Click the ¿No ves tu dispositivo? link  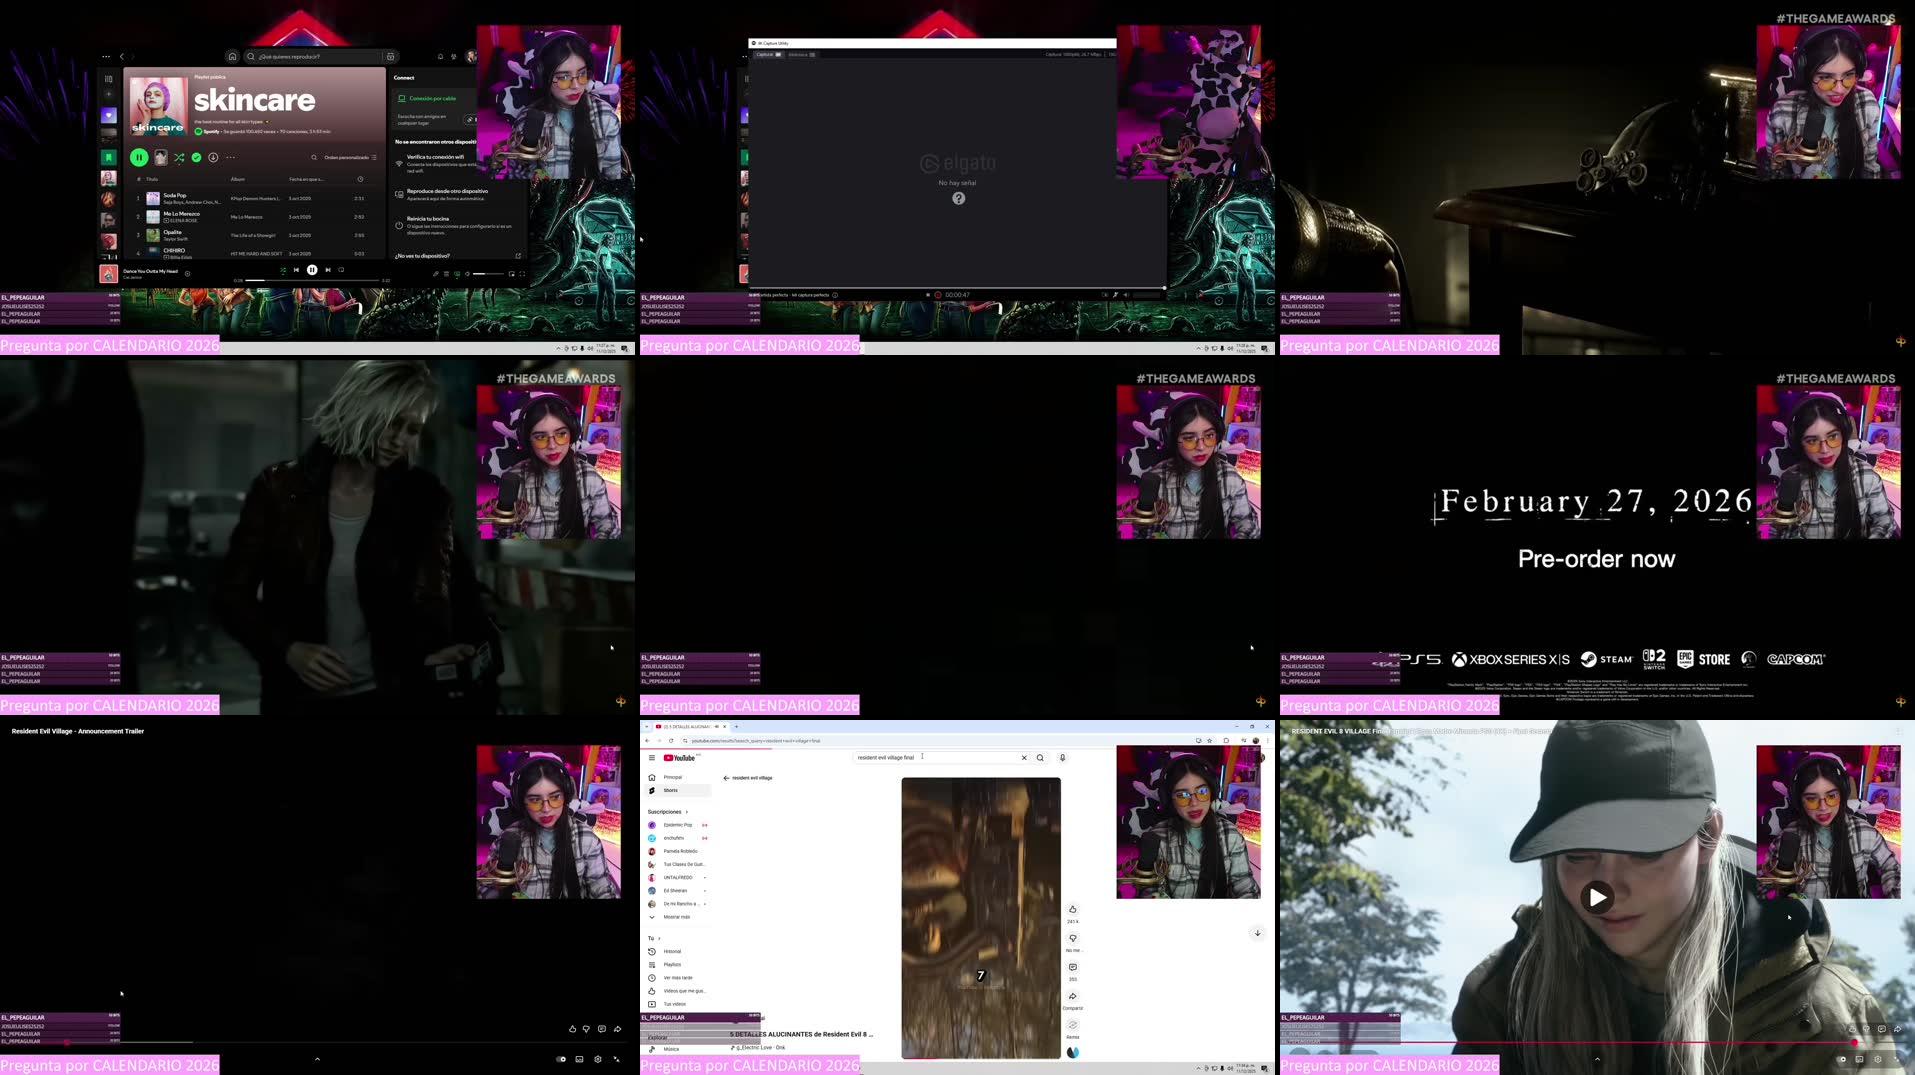tap(422, 256)
